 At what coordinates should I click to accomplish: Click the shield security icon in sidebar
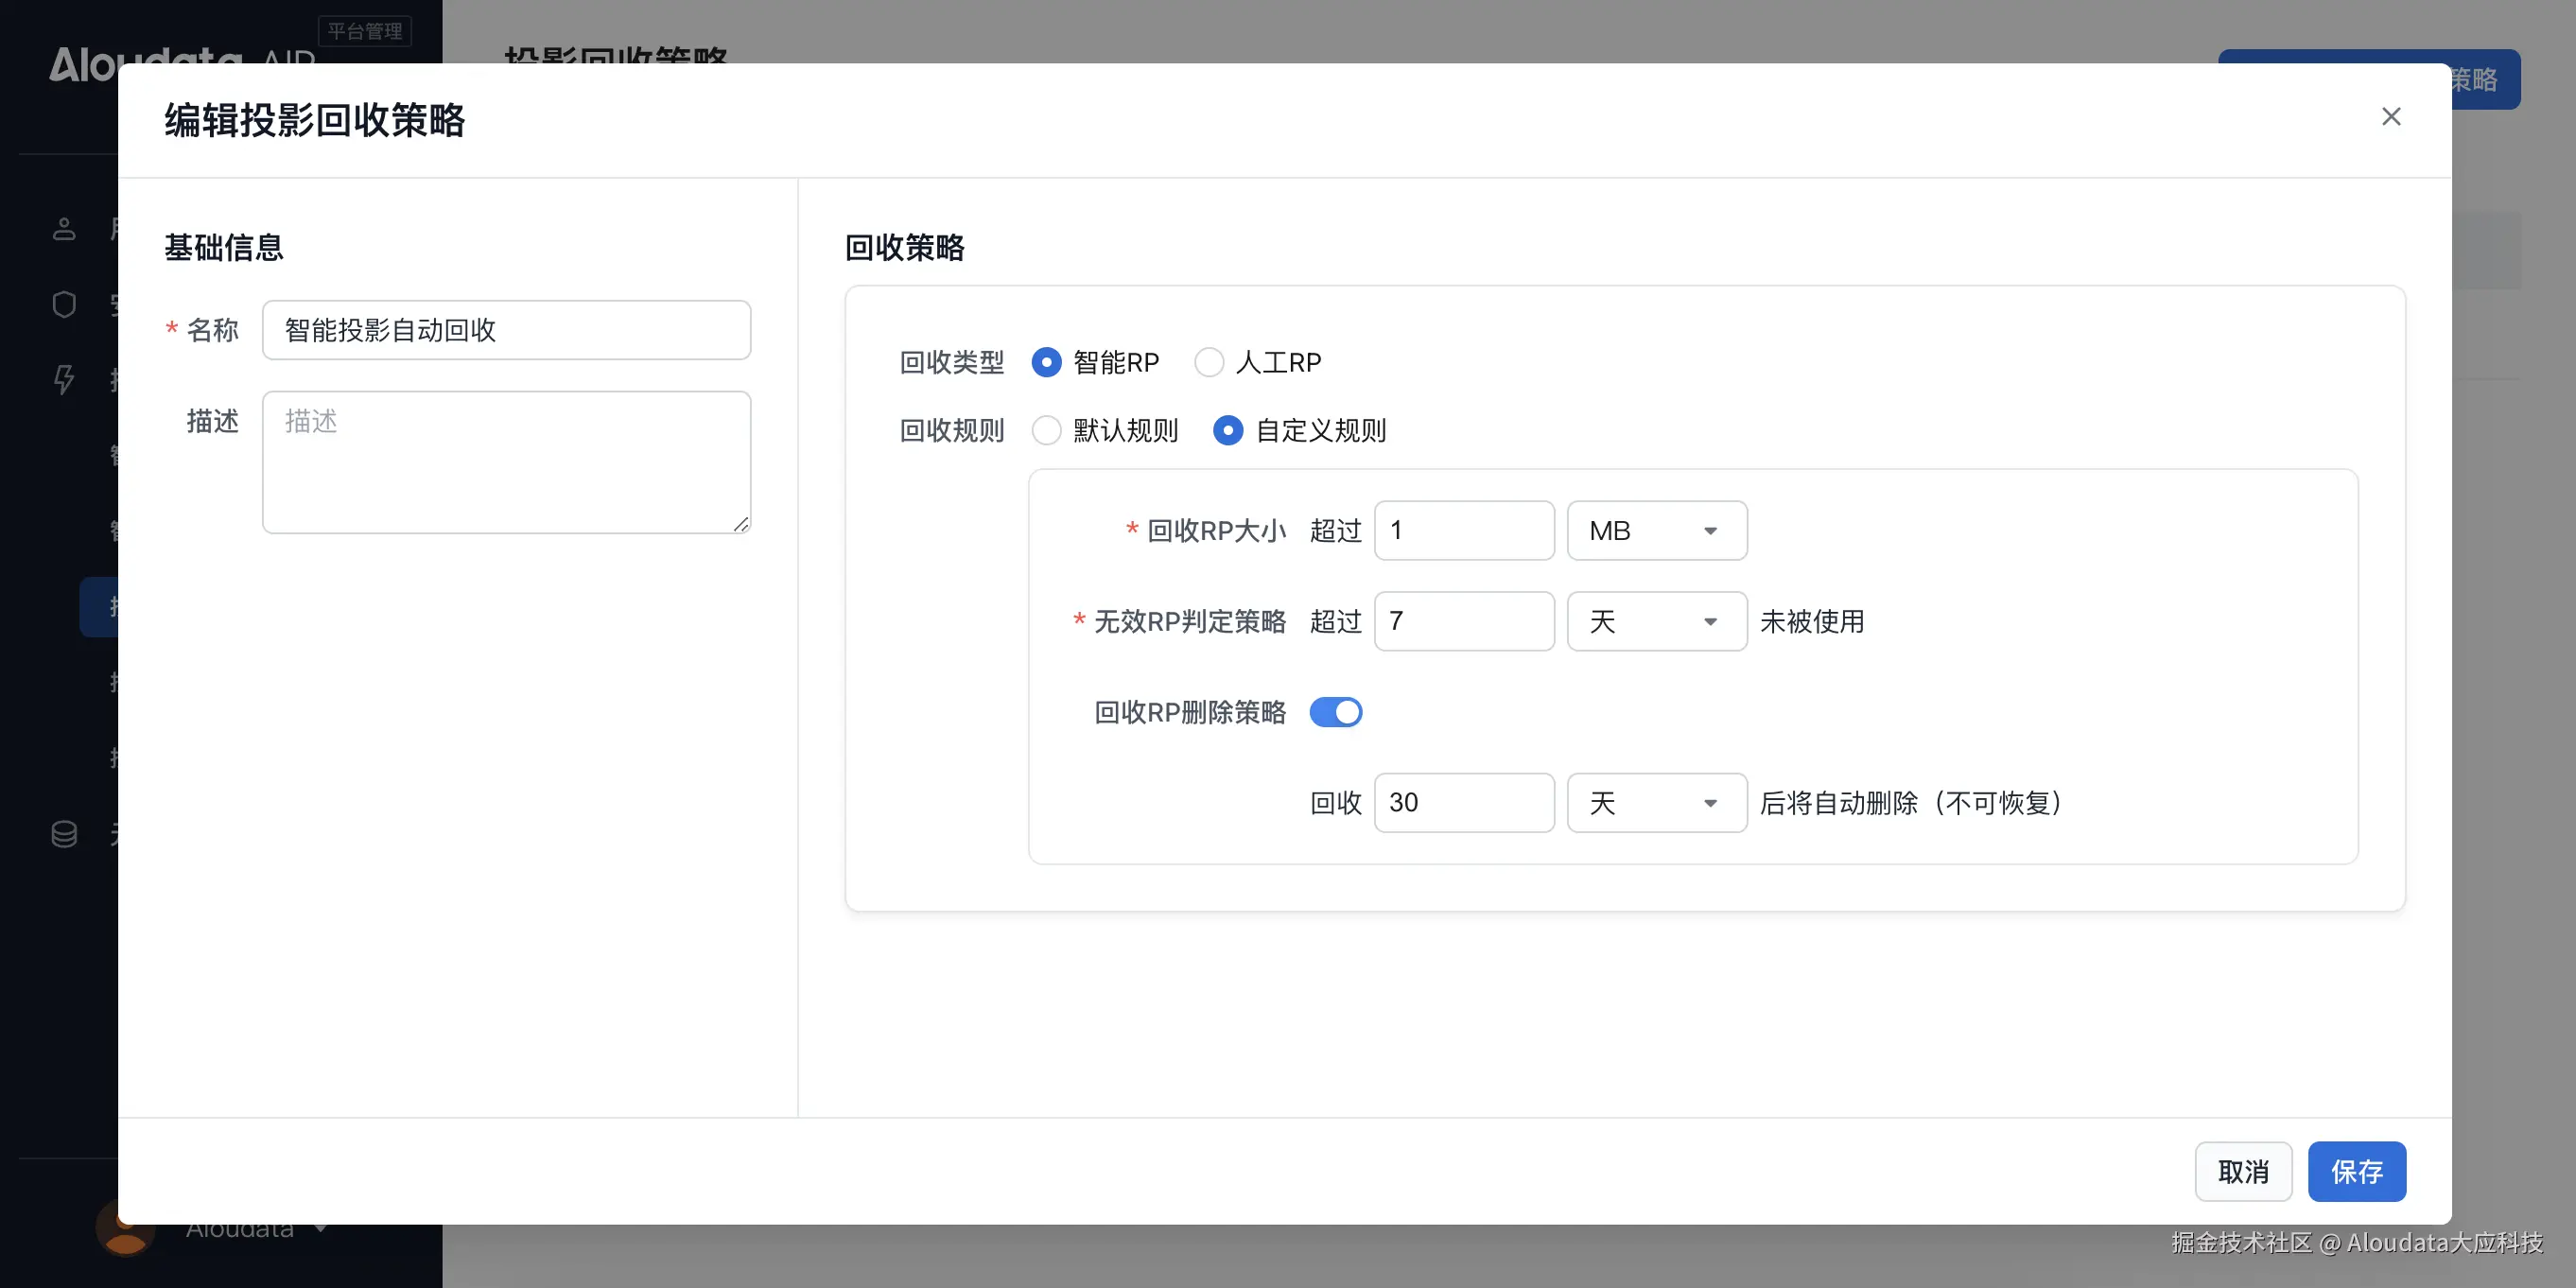click(64, 304)
